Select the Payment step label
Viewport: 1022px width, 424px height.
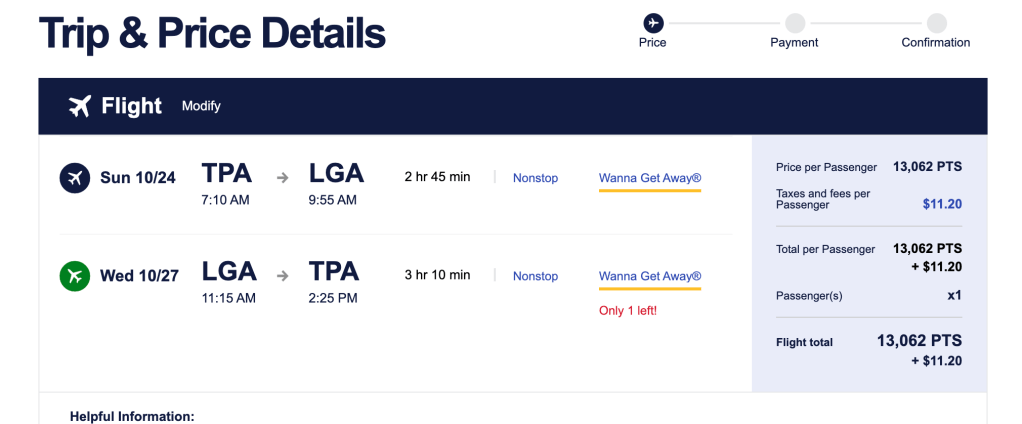pos(794,43)
